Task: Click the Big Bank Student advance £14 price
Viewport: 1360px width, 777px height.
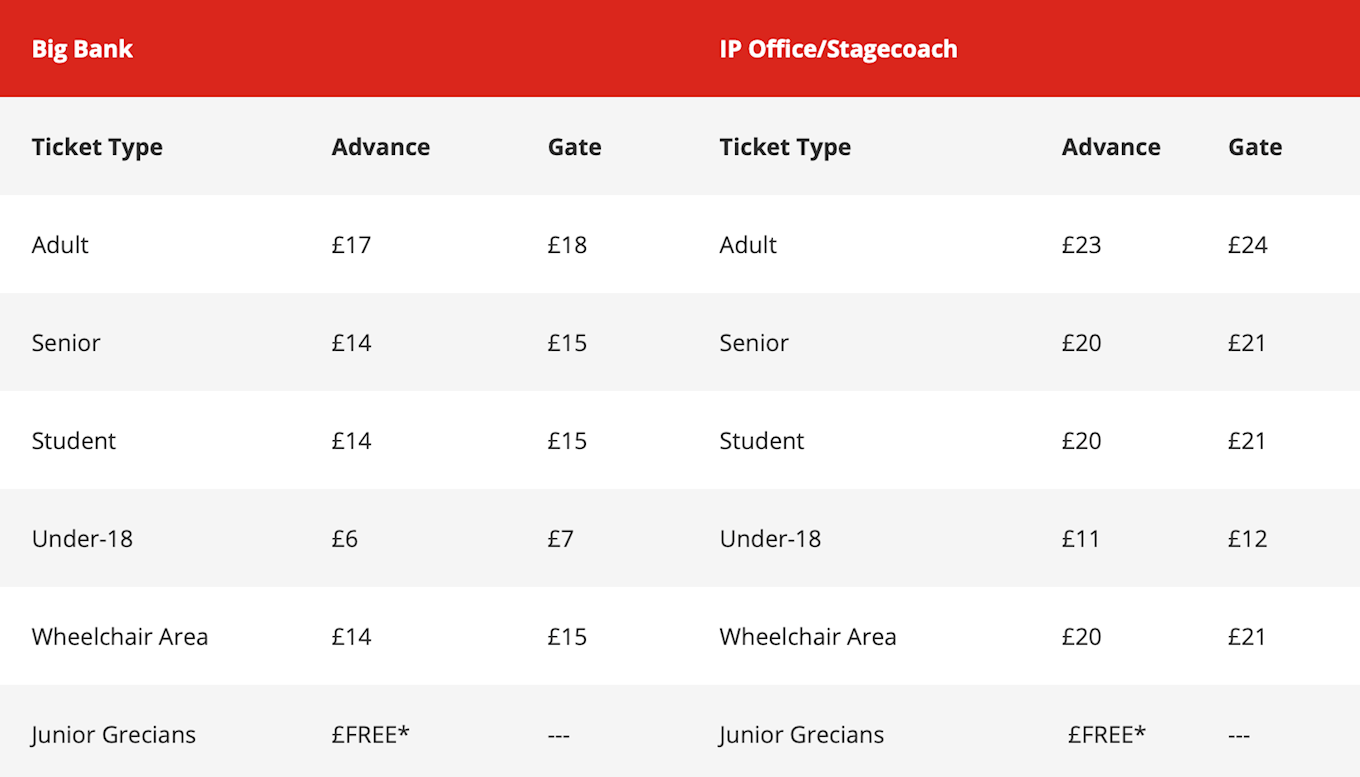Action: tap(351, 441)
